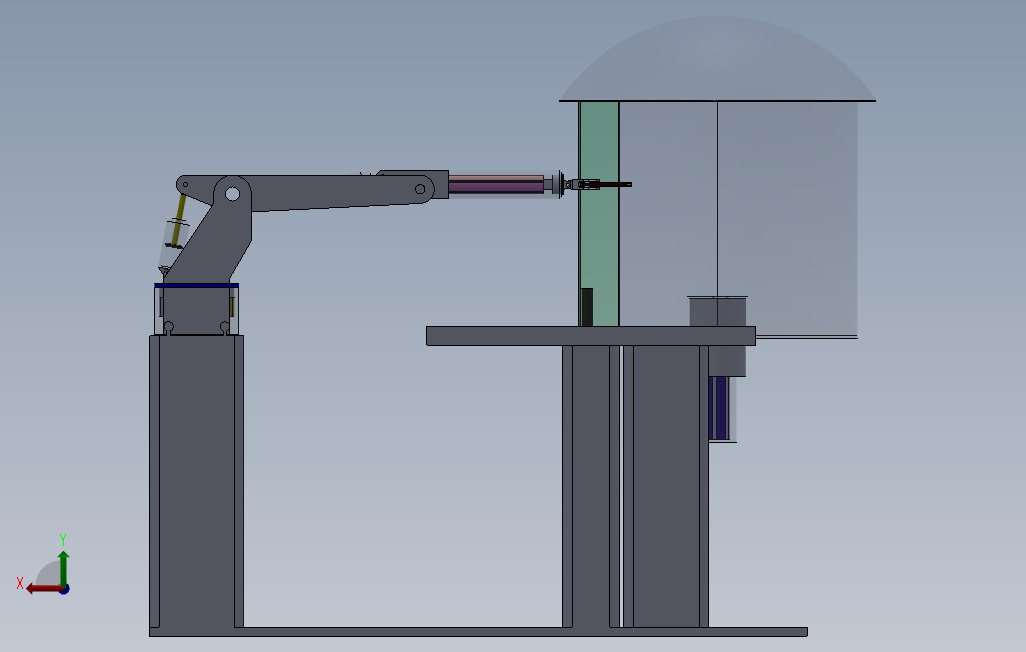
Task: Select the green vertical panel
Action: (599, 213)
